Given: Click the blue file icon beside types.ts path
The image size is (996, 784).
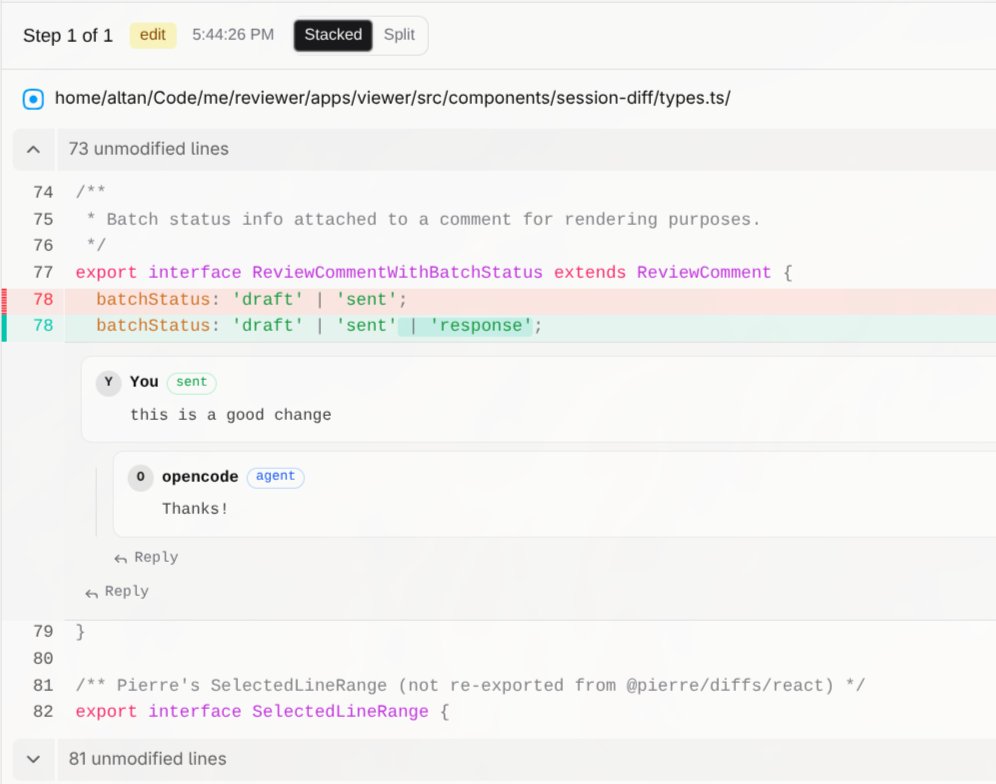Looking at the screenshot, I should pos(33,99).
